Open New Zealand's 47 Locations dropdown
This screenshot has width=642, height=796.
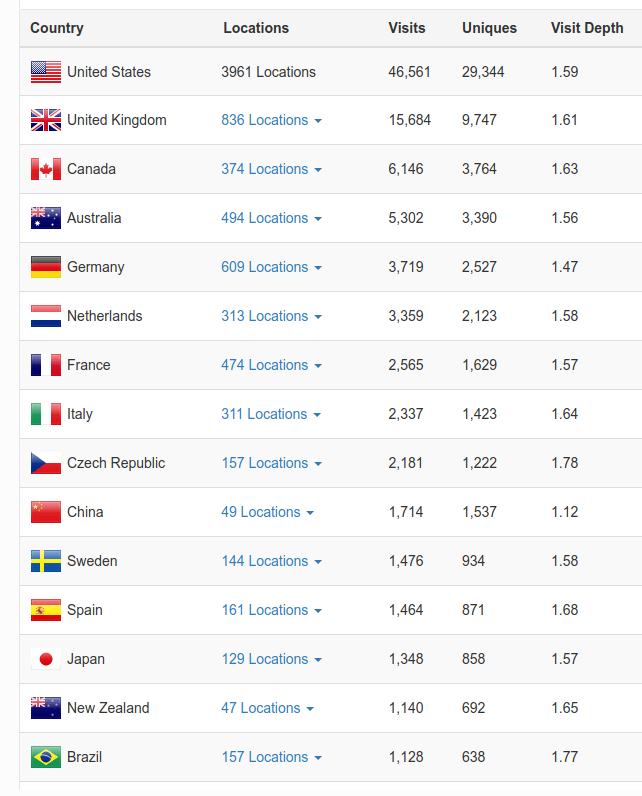tap(267, 708)
